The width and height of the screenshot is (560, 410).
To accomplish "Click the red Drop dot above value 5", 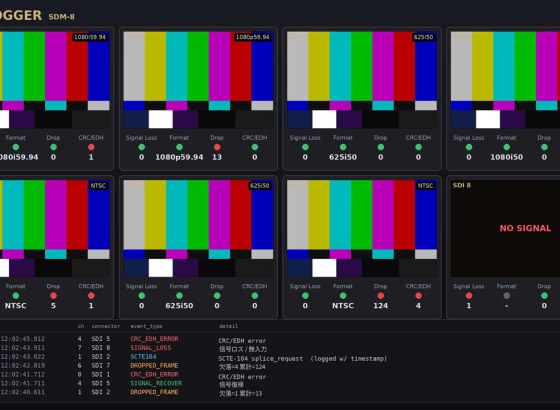I will [x=53, y=296].
